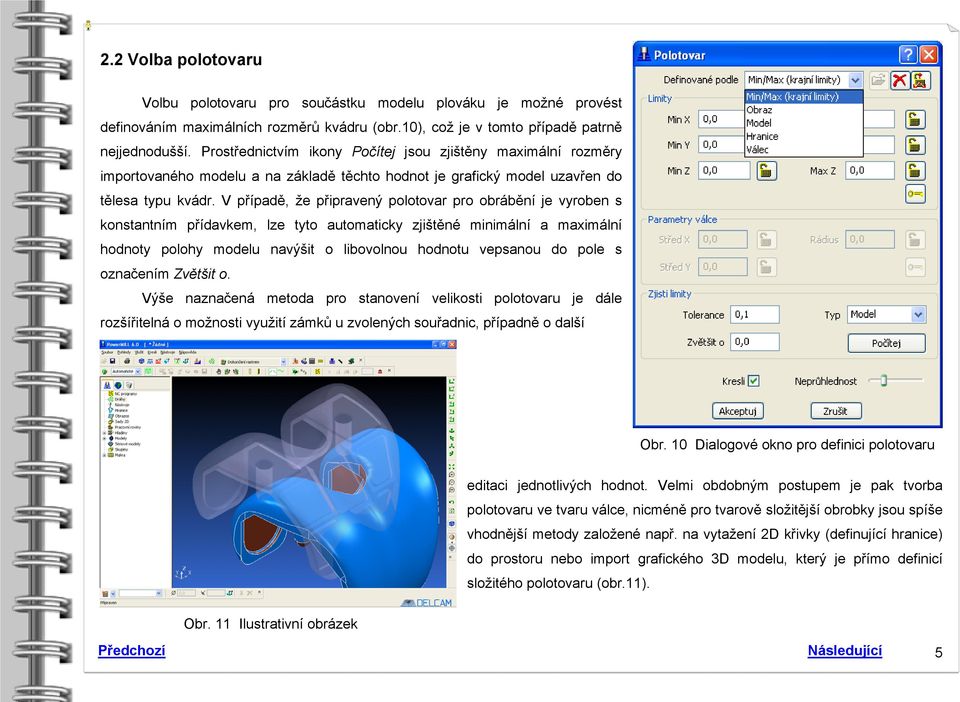Screen dimensions: 960x702
Task: Choose Válec from the dropdown list
Action: (804, 149)
